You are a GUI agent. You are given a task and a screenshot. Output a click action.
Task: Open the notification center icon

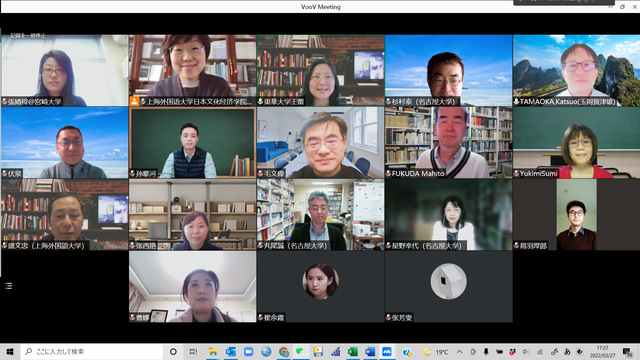pos(627,351)
